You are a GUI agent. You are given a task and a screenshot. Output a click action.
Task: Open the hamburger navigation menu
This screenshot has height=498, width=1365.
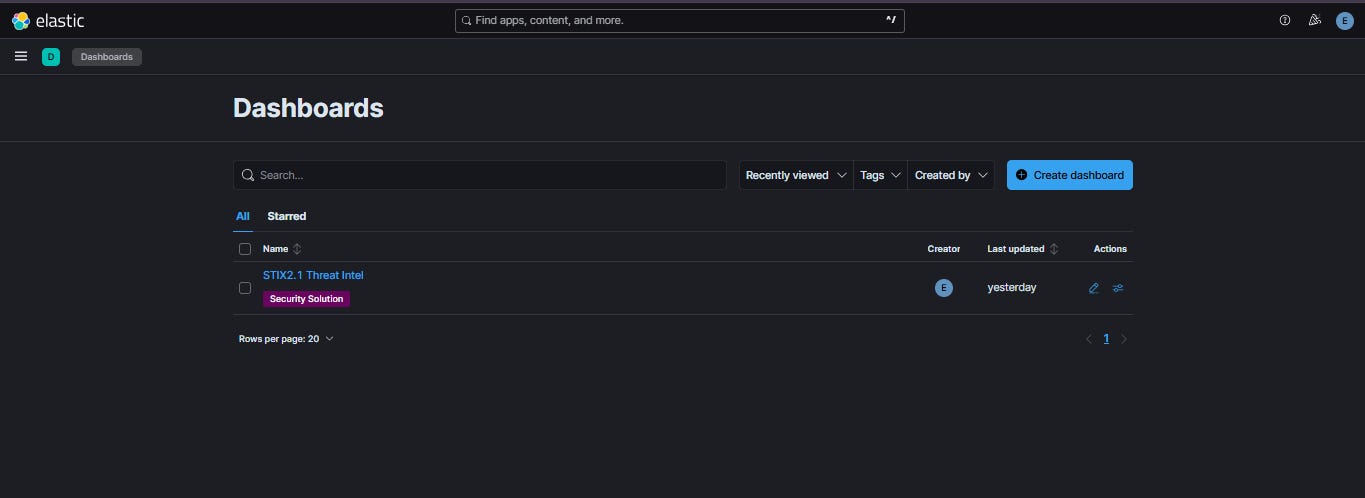[x=21, y=57]
